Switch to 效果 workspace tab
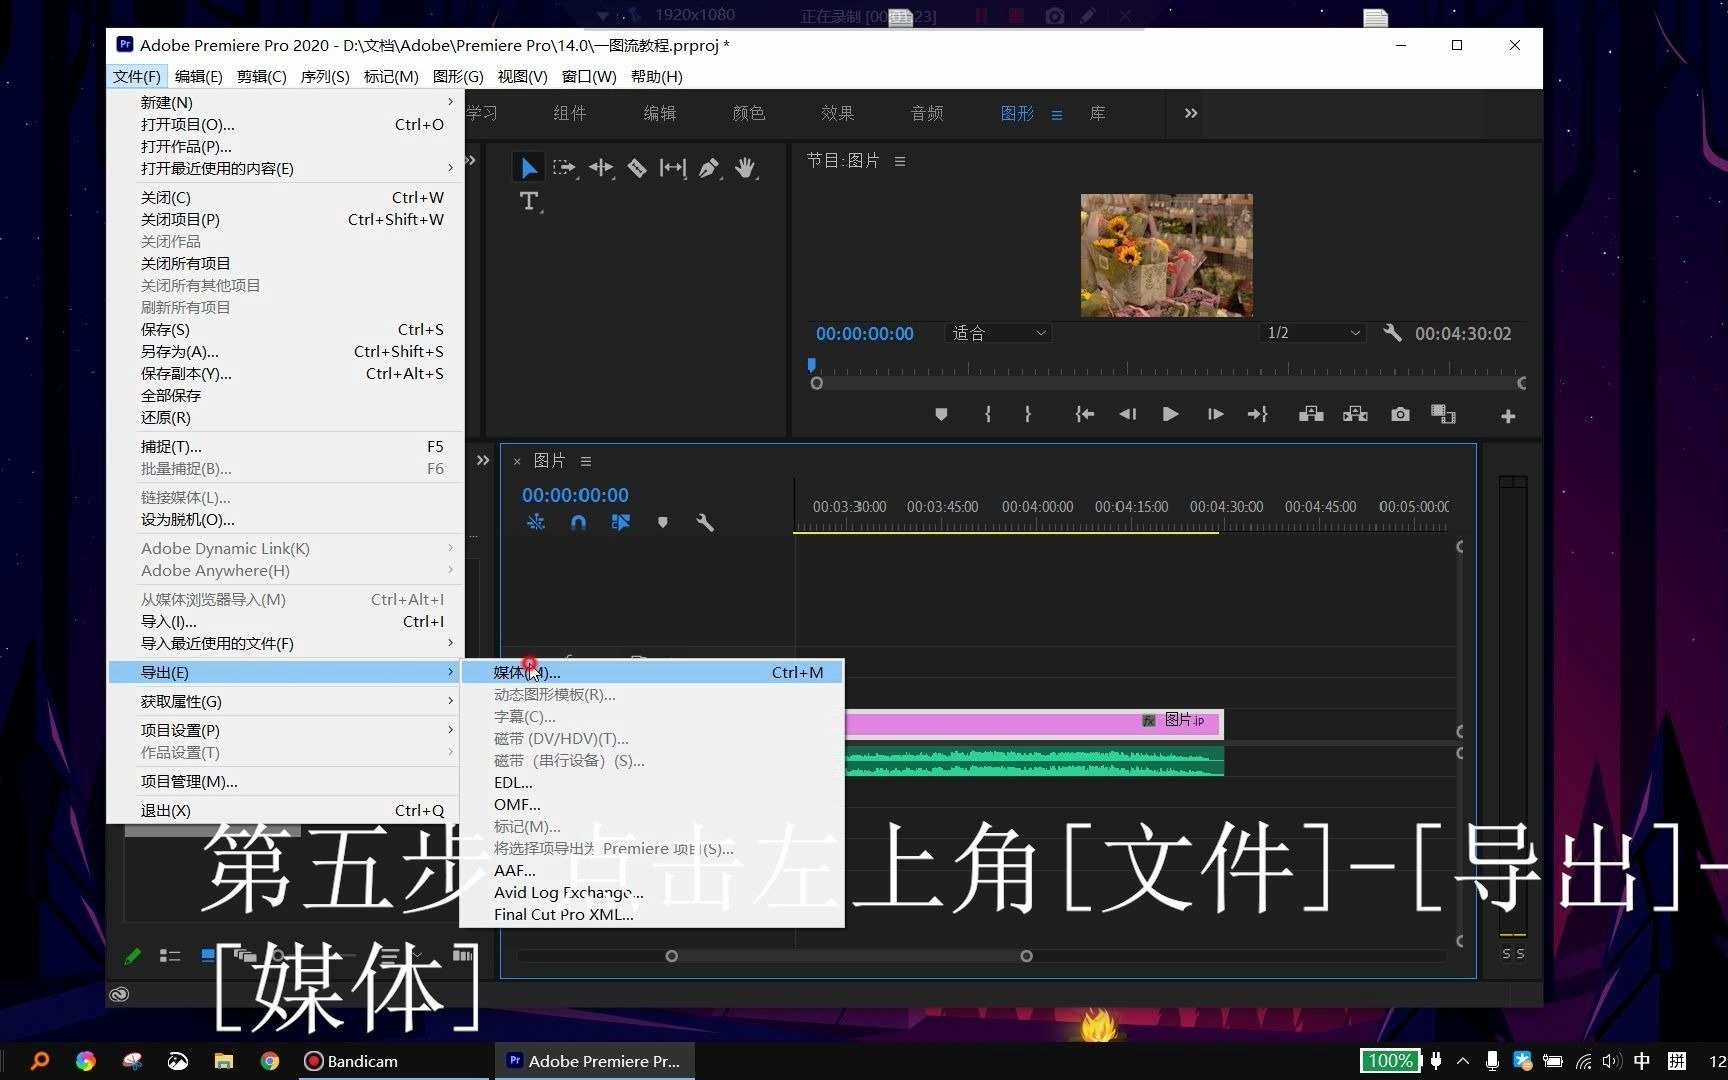This screenshot has height=1080, width=1728. [837, 113]
